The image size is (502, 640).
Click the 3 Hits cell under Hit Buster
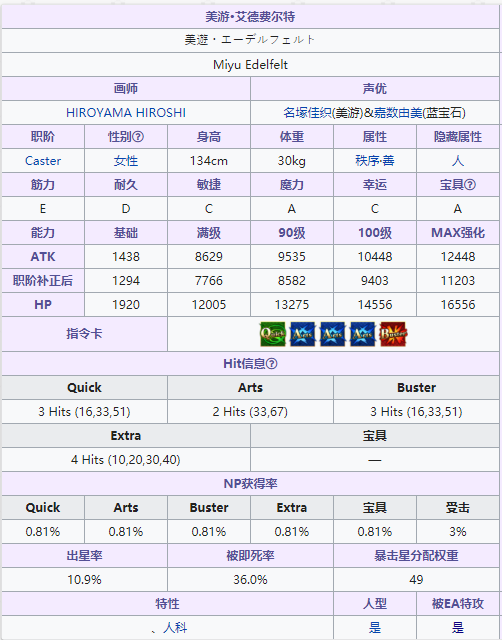point(416,411)
